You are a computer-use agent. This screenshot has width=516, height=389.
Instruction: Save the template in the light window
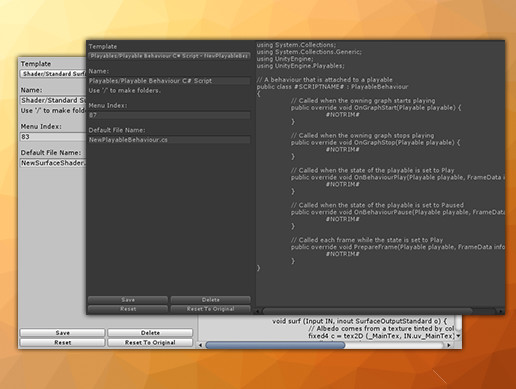click(x=63, y=333)
